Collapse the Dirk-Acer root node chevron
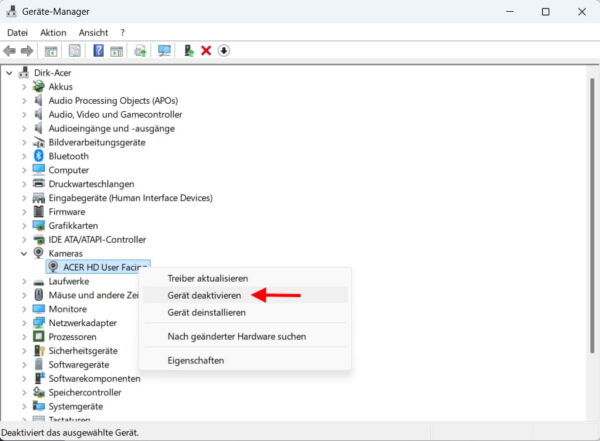Image resolution: width=600 pixels, height=441 pixels. pos(9,73)
